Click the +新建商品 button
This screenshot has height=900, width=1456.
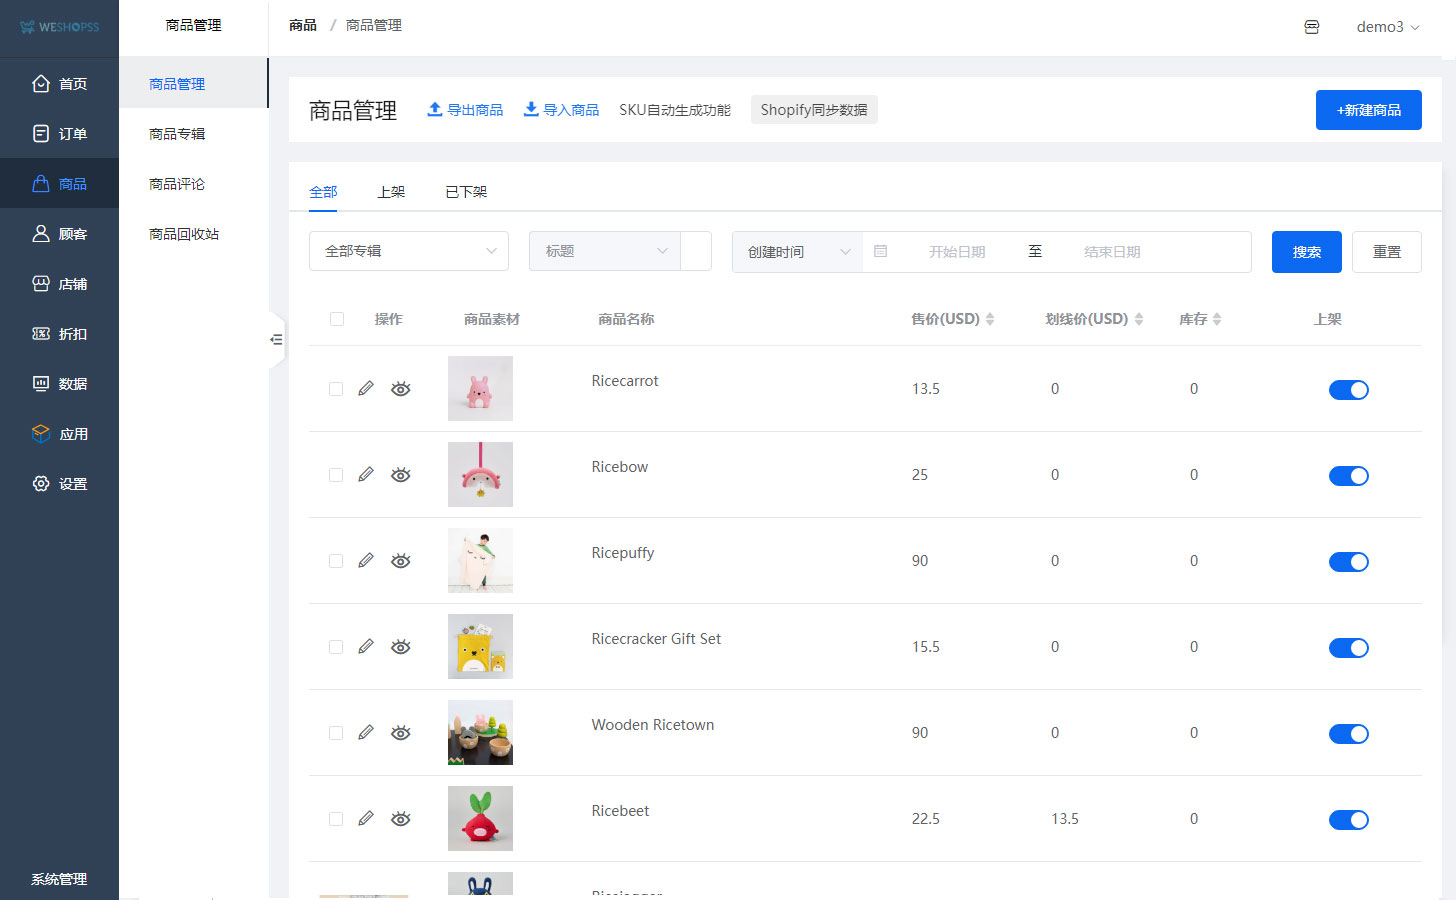(x=1368, y=110)
